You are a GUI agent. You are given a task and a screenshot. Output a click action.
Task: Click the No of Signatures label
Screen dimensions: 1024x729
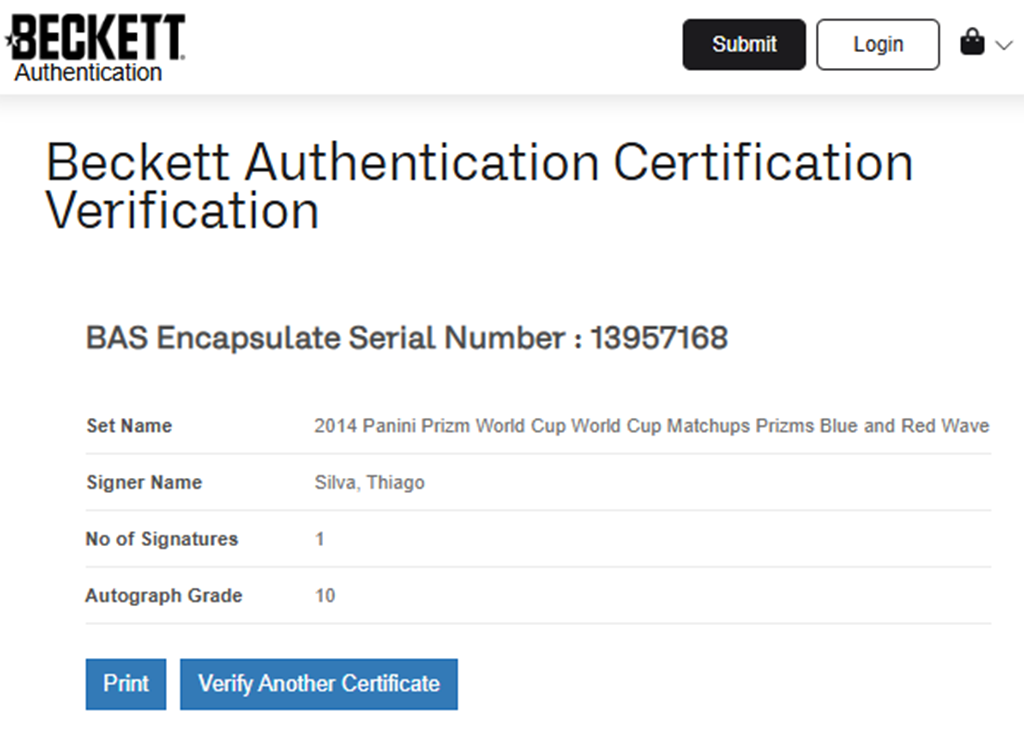[x=162, y=539]
